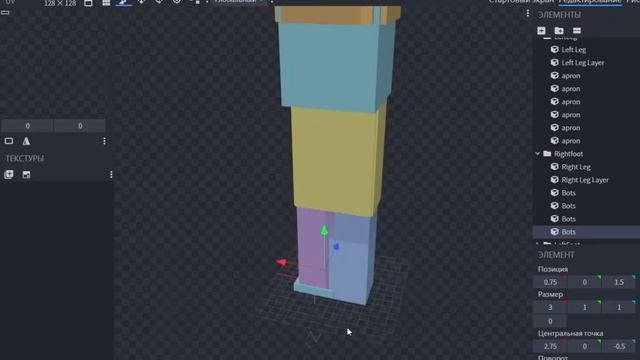Image resolution: width=640 pixels, height=360 pixels.
Task: Click the rectangle icon below UV fields
Action: (x=9, y=141)
